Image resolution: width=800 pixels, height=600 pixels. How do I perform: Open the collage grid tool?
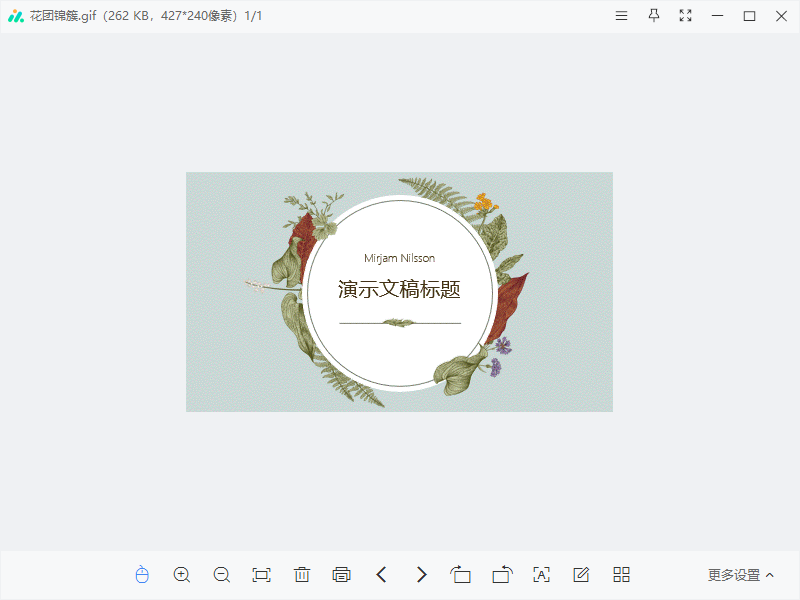point(621,575)
